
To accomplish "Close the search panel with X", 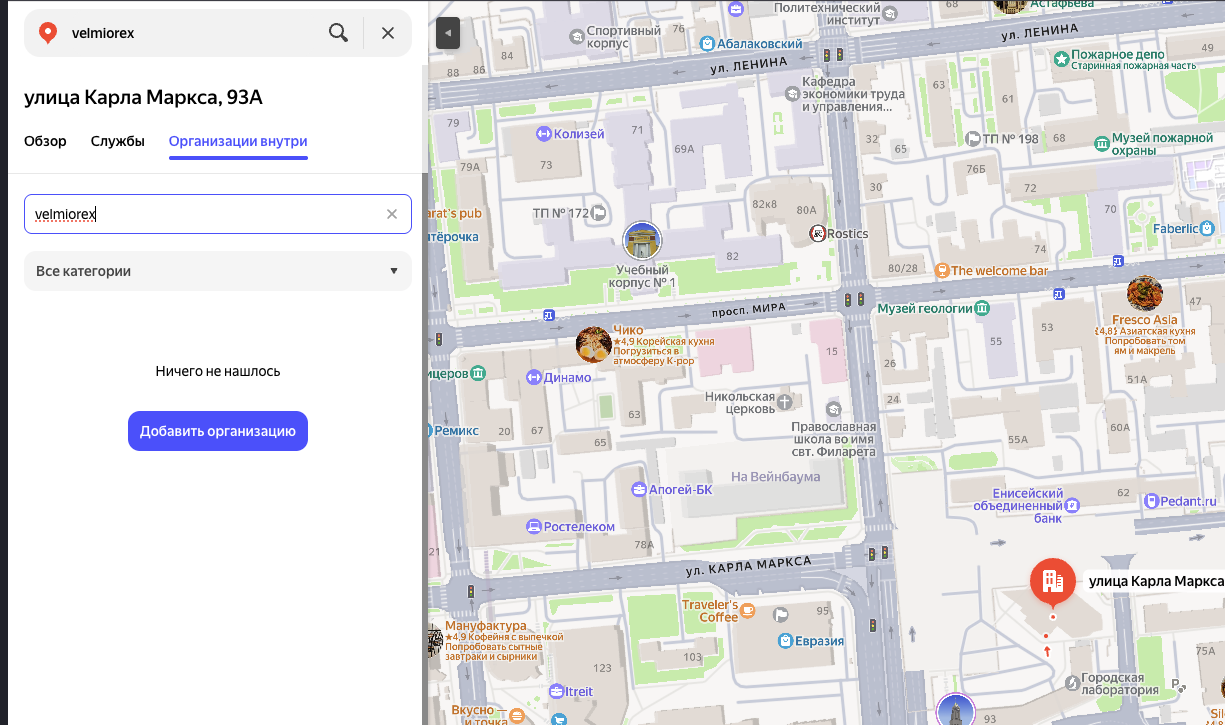I will coord(388,33).
